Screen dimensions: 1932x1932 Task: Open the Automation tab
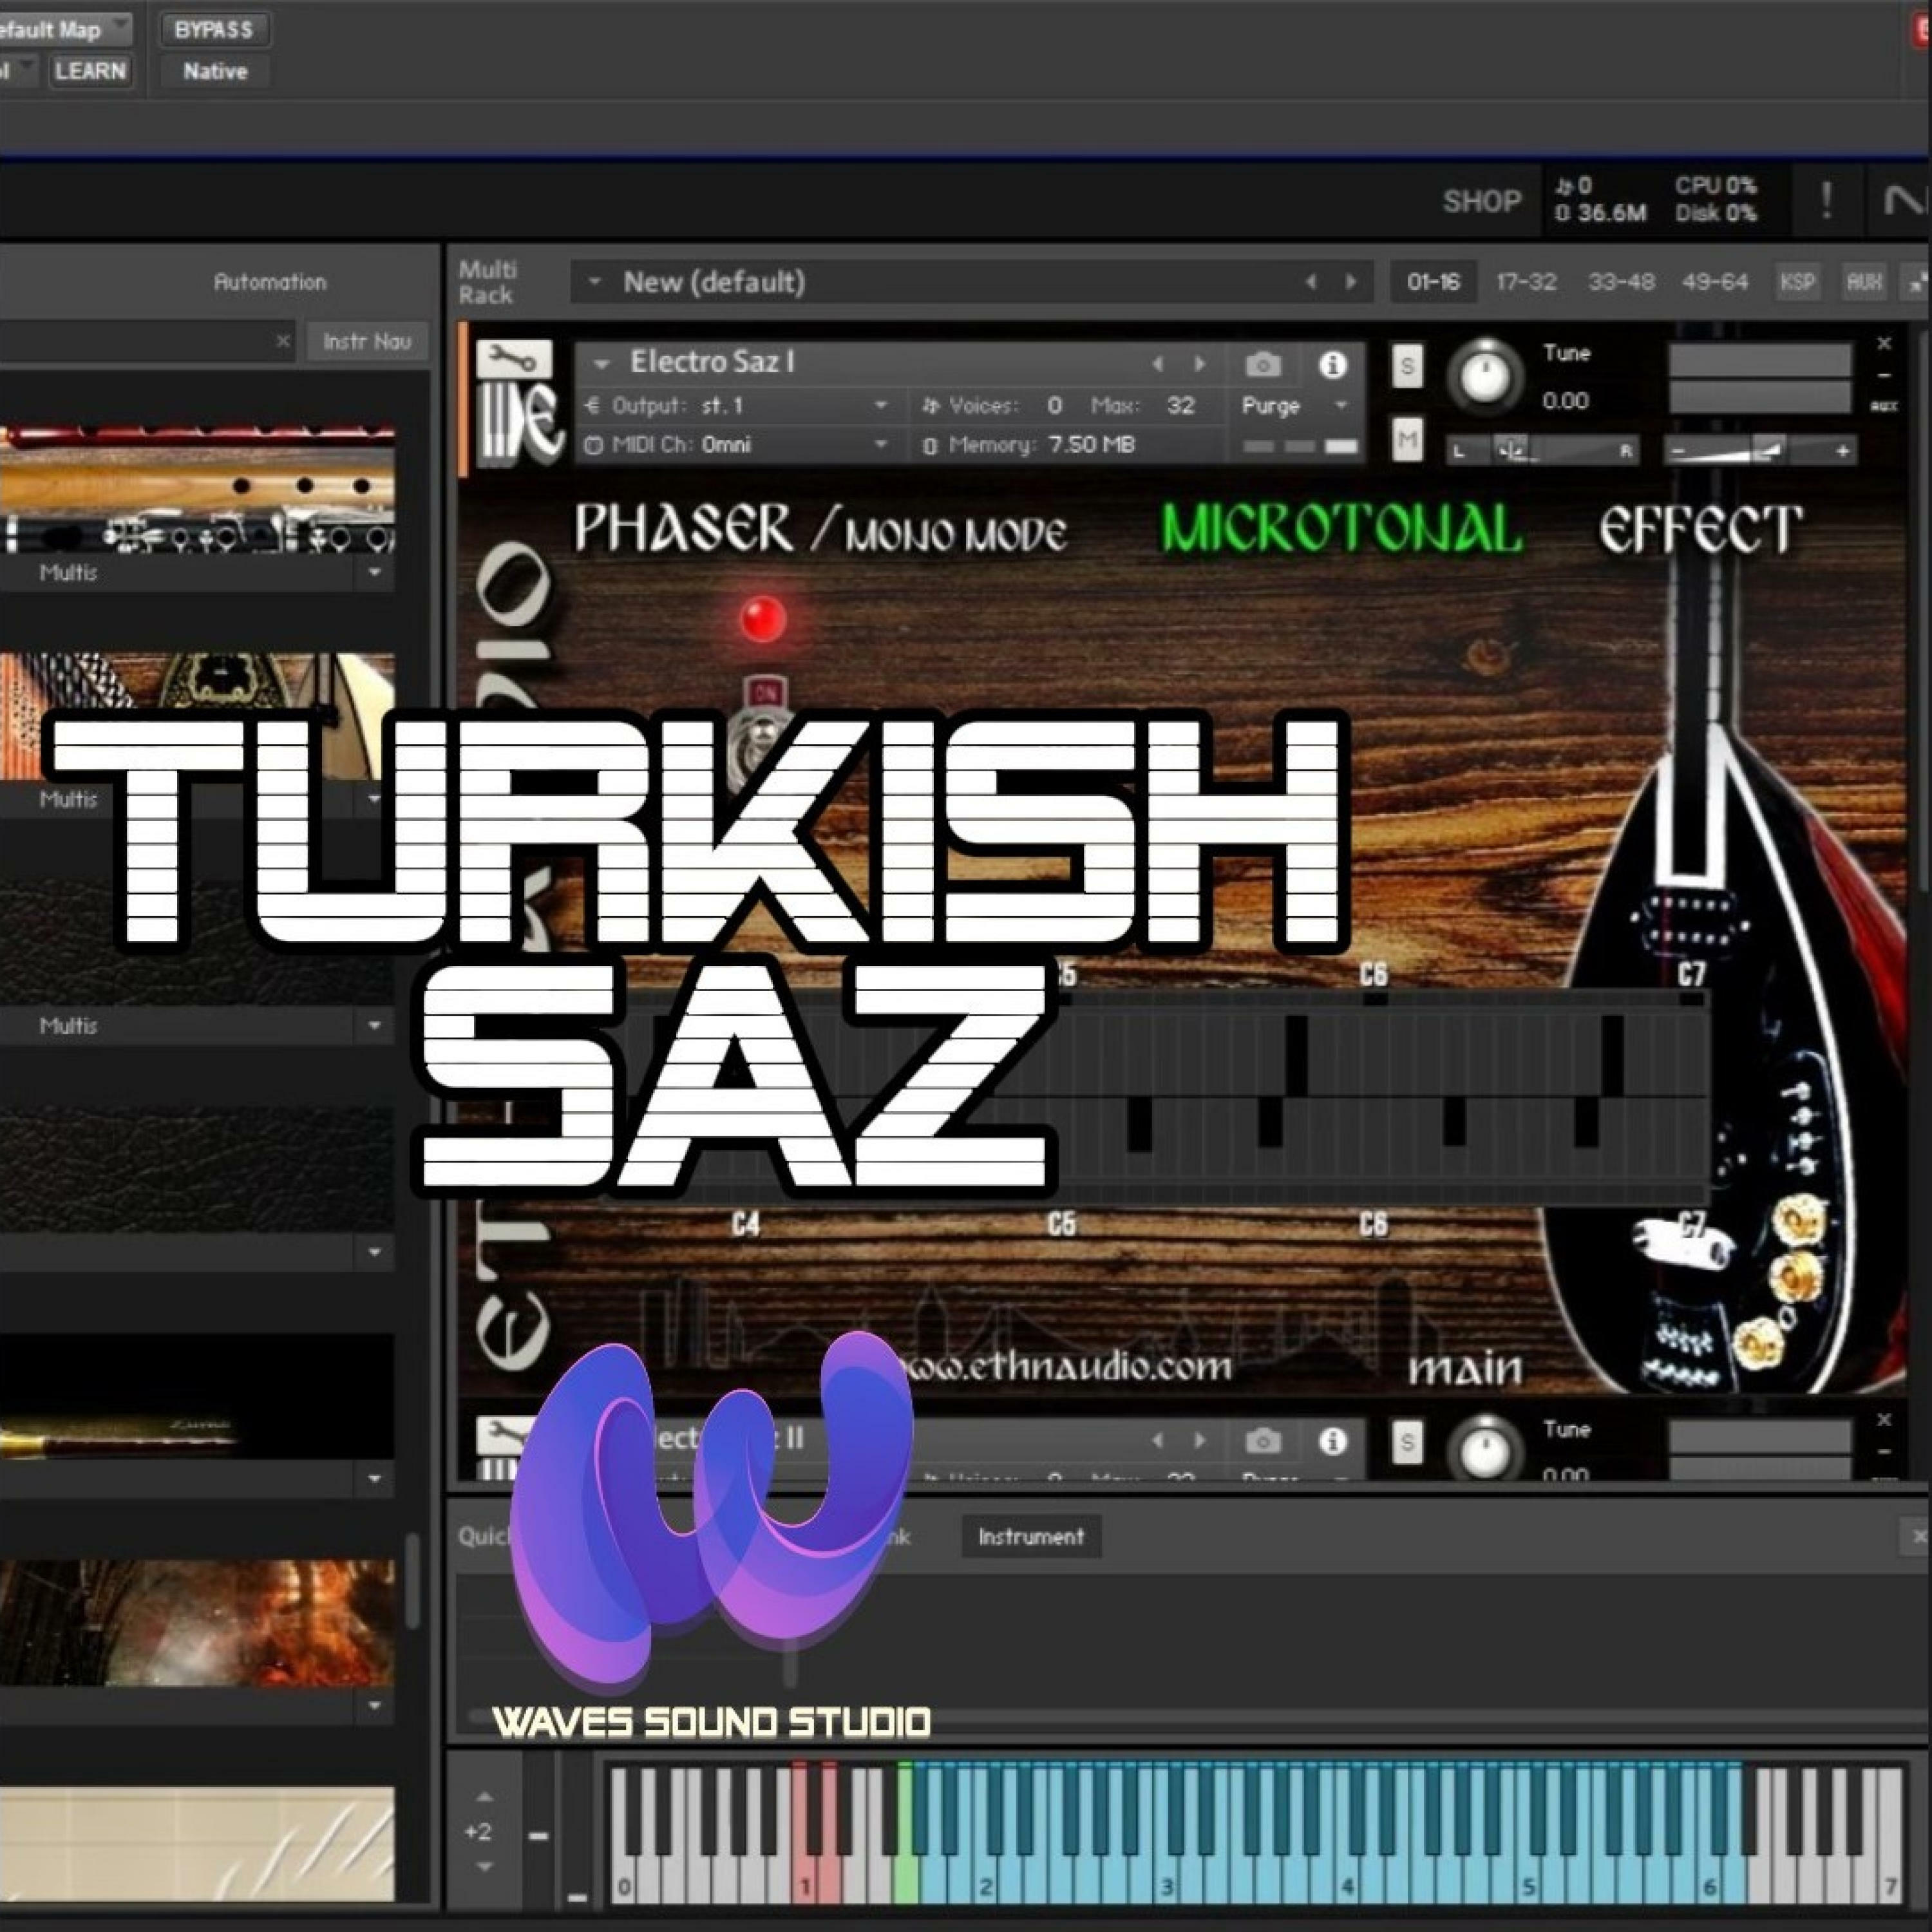click(x=269, y=282)
